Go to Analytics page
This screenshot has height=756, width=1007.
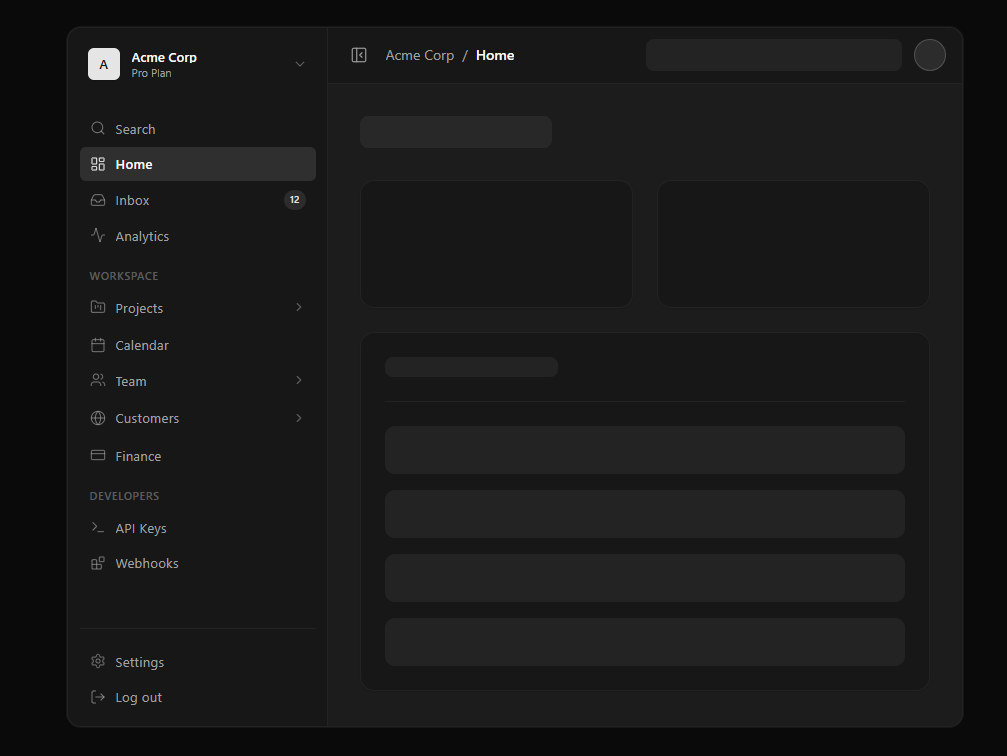click(x=198, y=236)
